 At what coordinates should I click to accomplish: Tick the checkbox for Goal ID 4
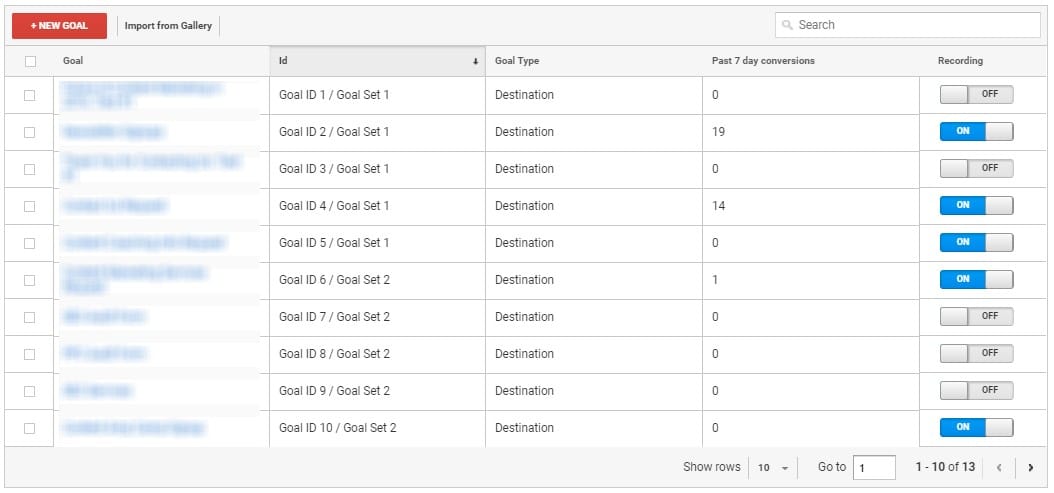[x=30, y=206]
